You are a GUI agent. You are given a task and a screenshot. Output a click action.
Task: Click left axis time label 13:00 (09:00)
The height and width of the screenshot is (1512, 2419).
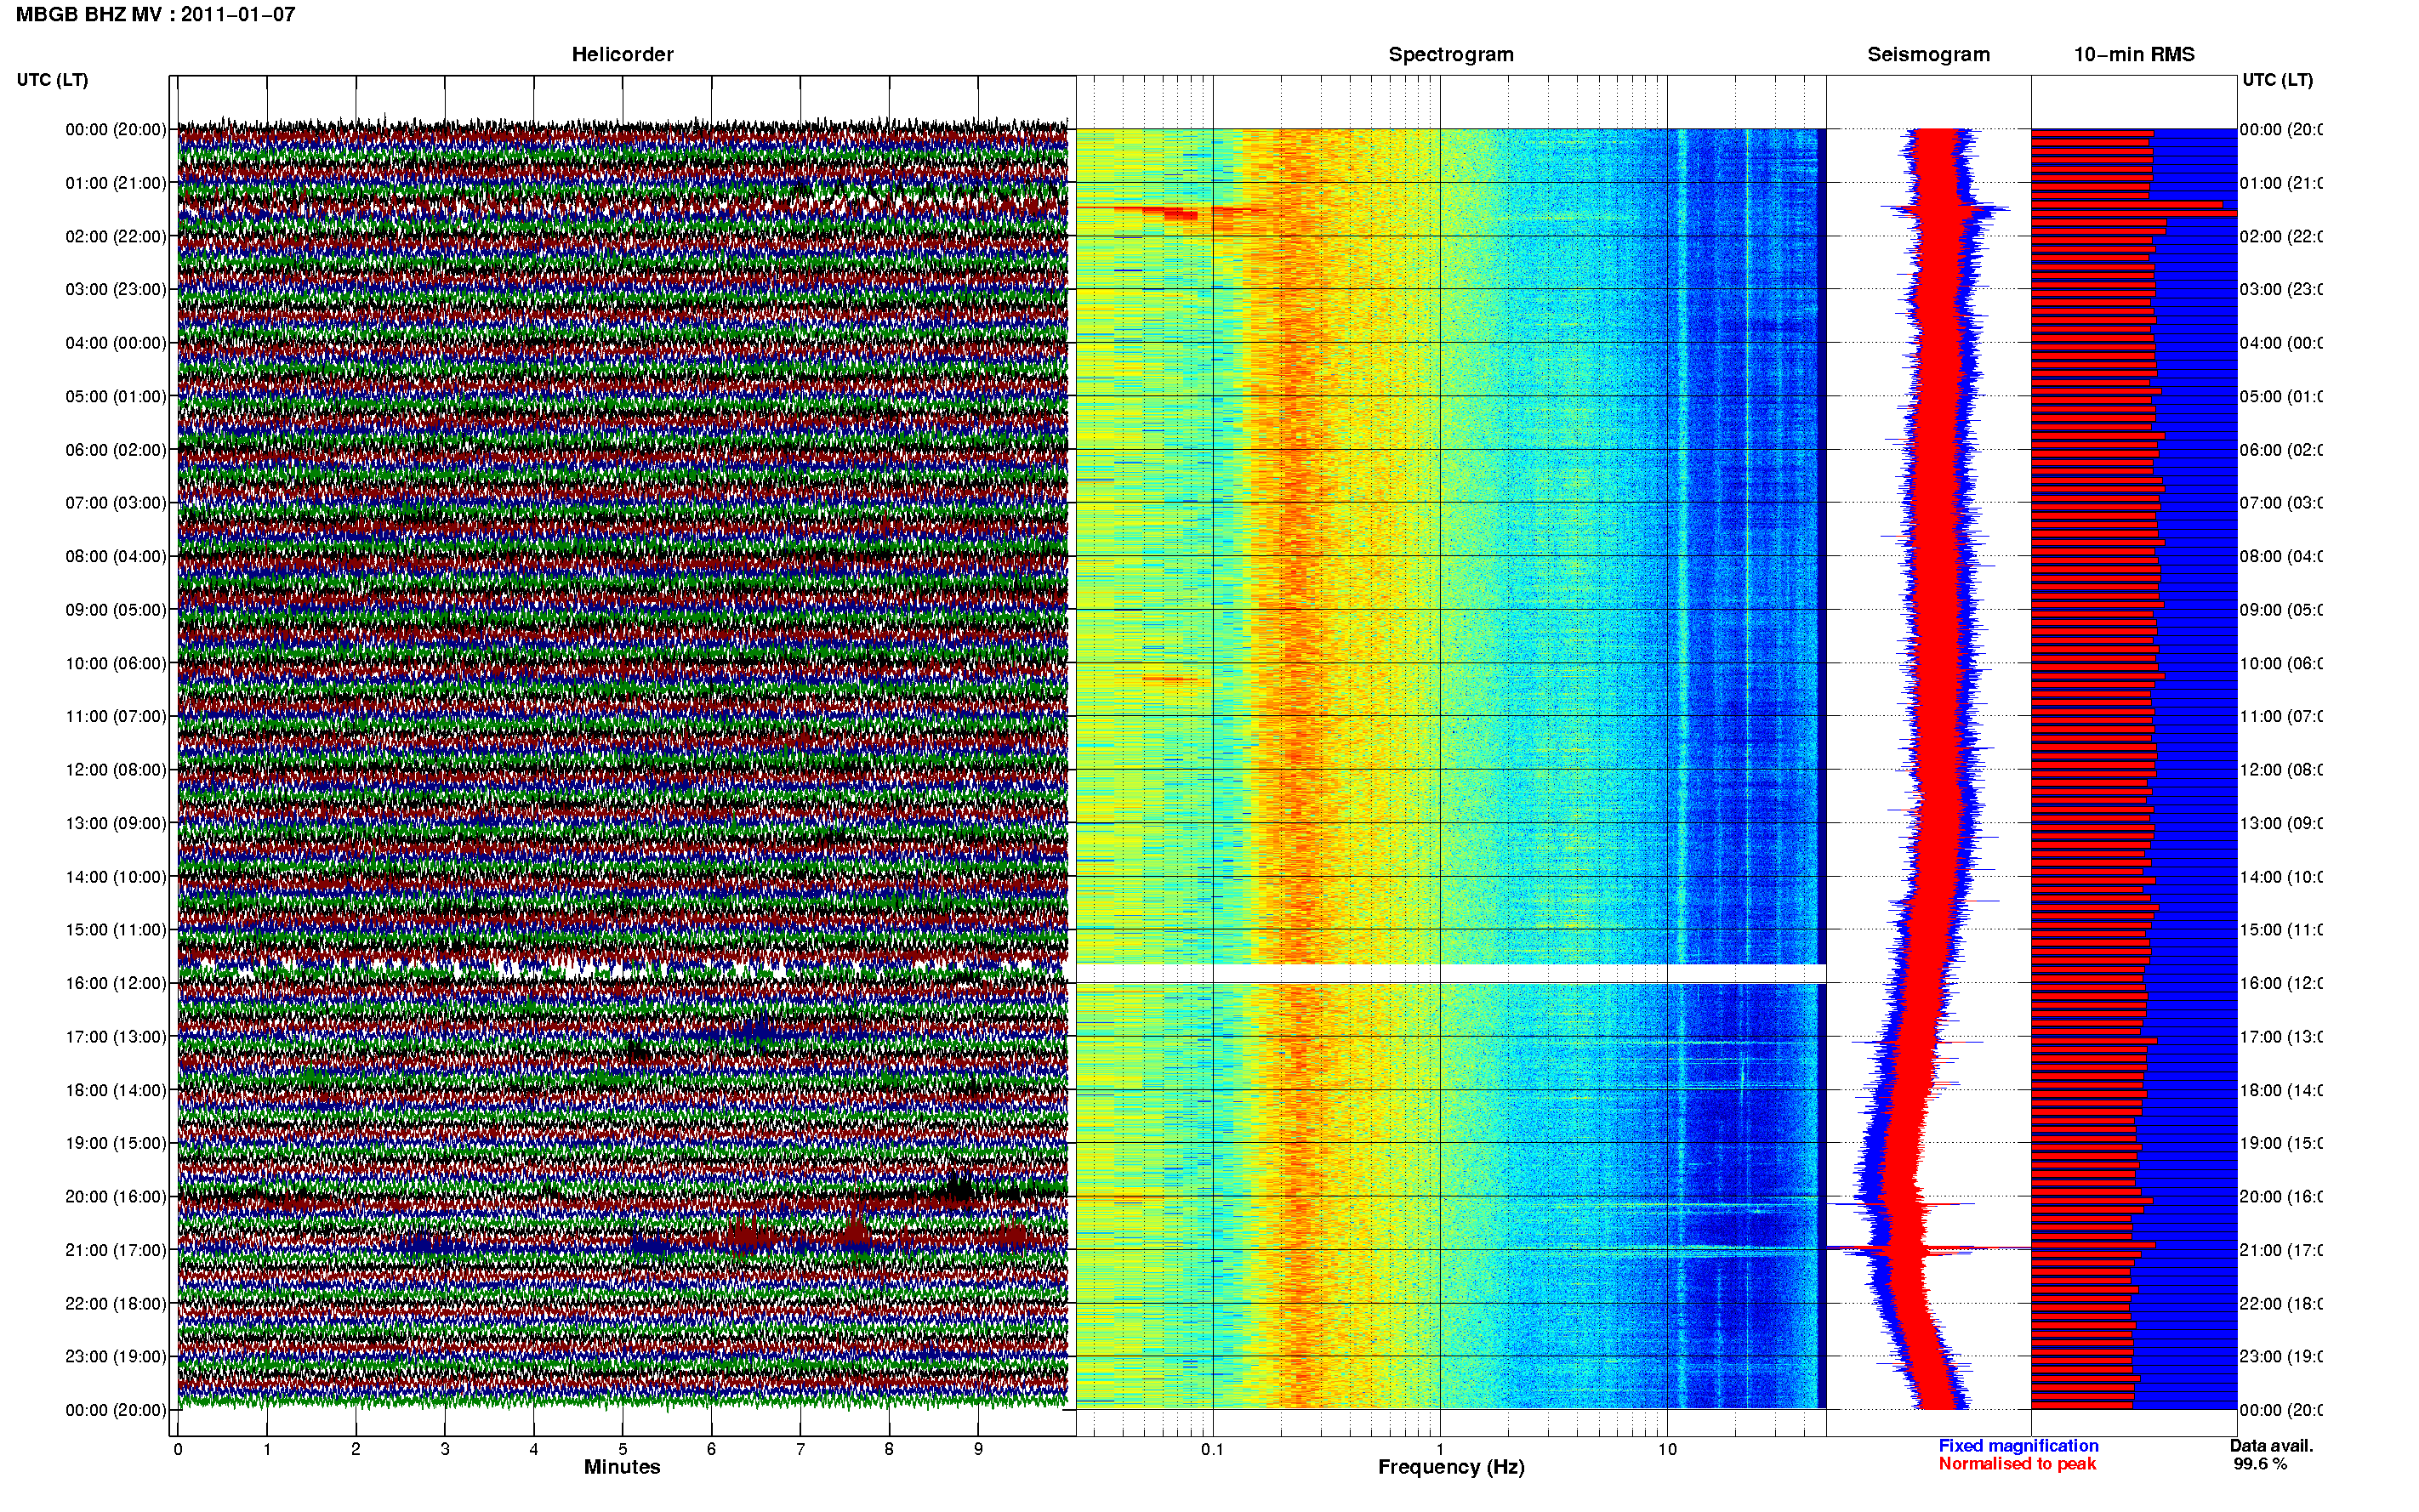pos(116,824)
